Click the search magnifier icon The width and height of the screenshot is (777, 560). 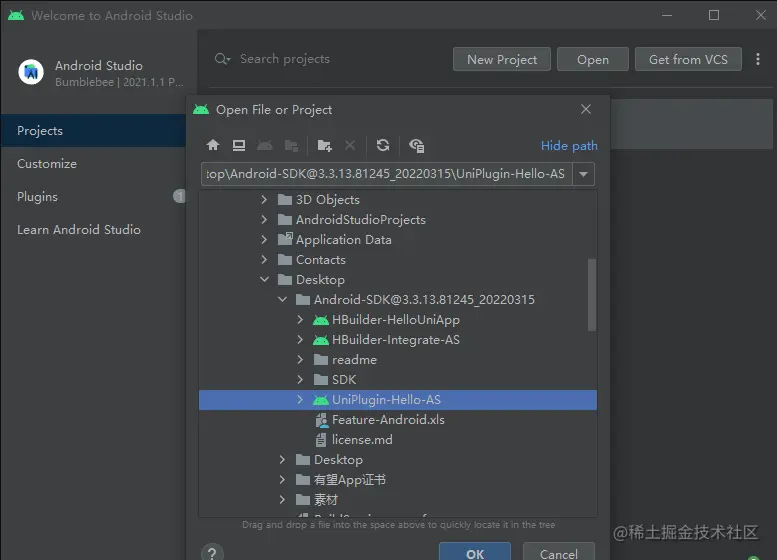pyautogui.click(x=222, y=59)
